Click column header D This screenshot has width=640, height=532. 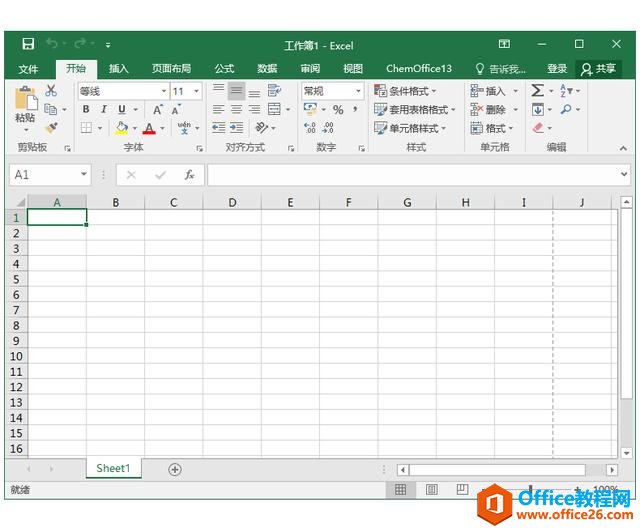click(232, 203)
